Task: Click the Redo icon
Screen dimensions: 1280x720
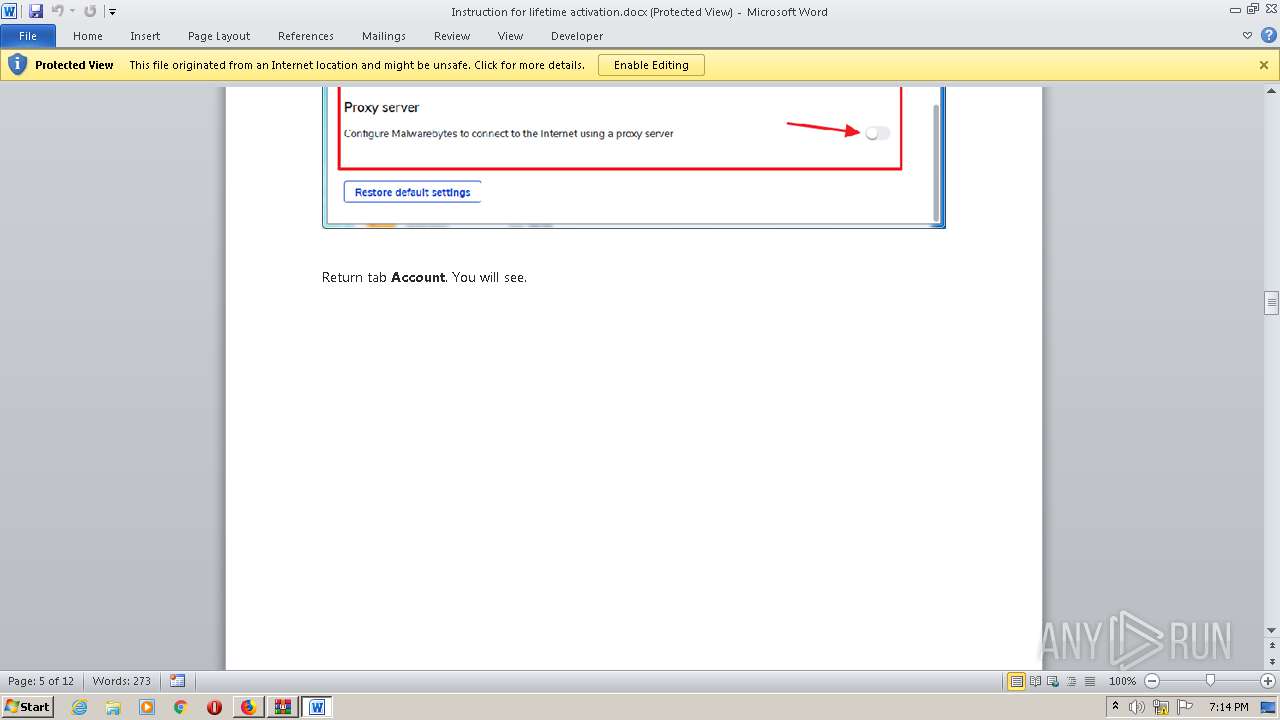Action: click(90, 11)
